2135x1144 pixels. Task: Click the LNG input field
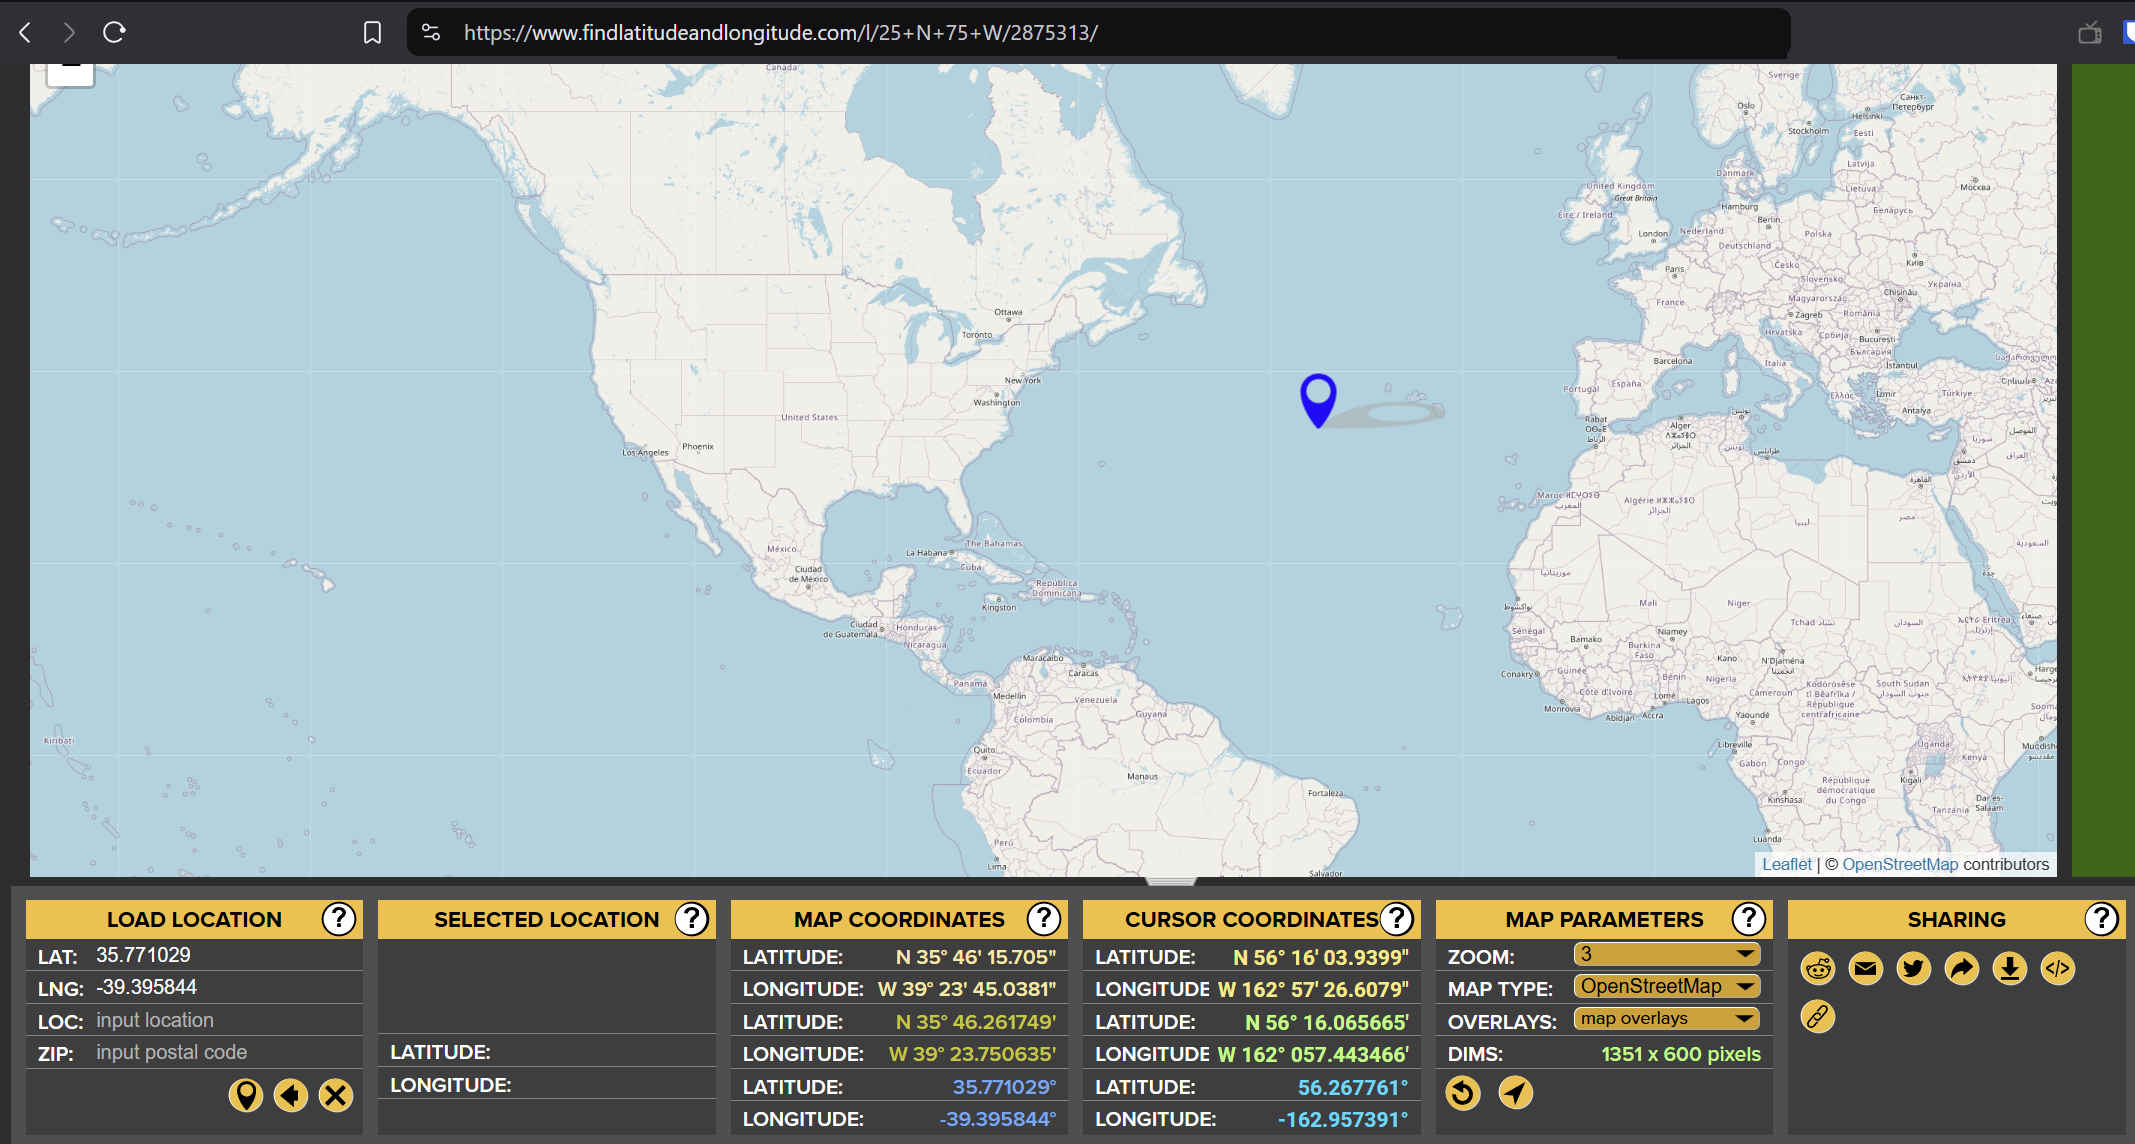click(x=226, y=987)
